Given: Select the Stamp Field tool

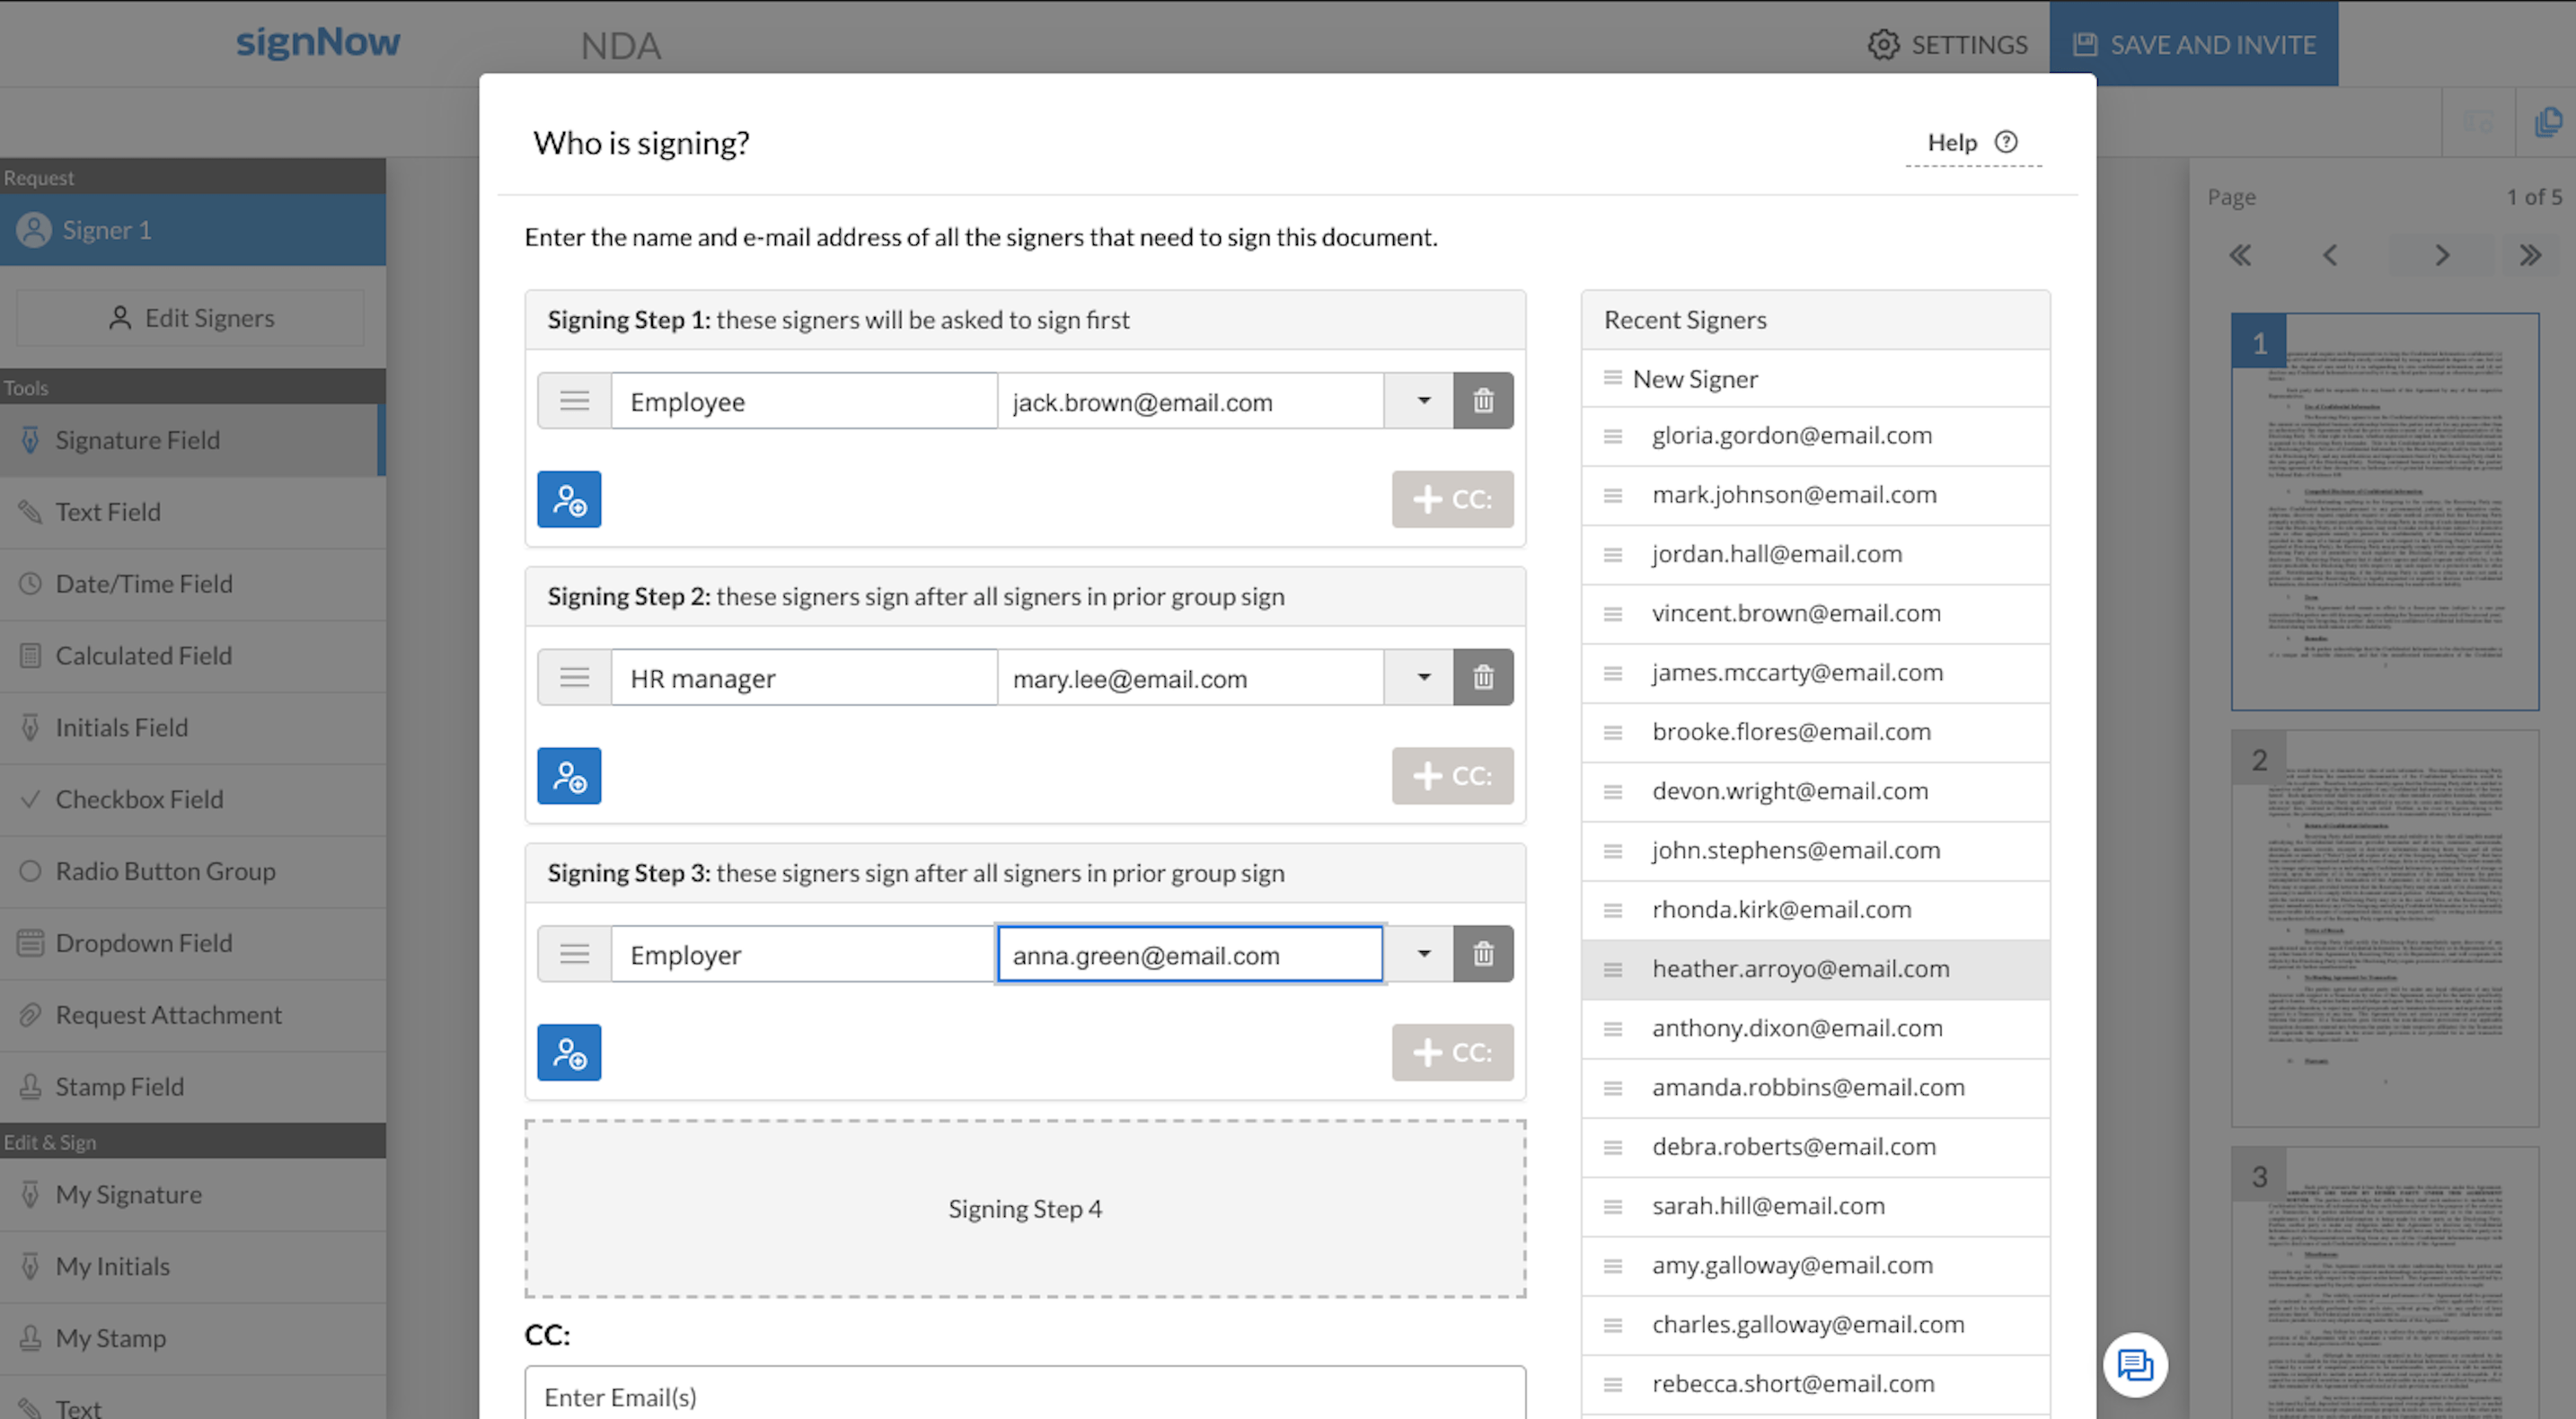Looking at the screenshot, I should tap(119, 1086).
